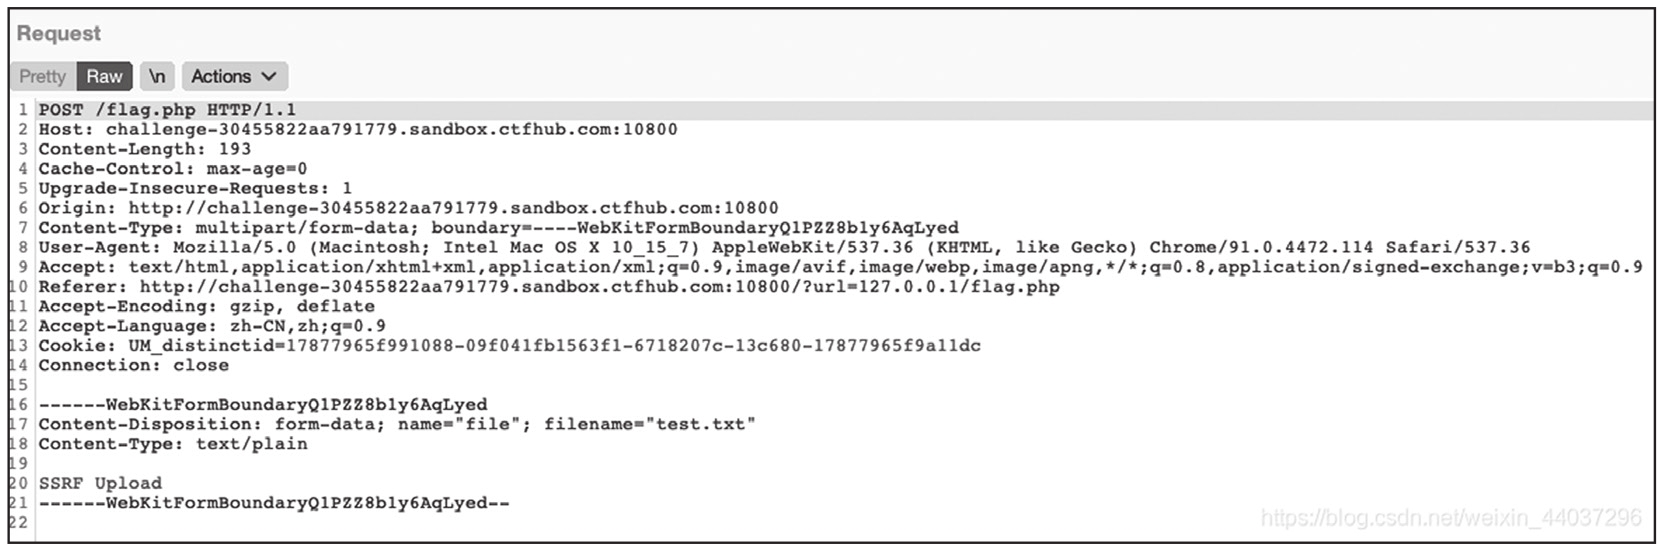This screenshot has height=551, width=1663.
Task: Click the Accept-Encoding: gzip, deflate line
Action: tap(206, 306)
